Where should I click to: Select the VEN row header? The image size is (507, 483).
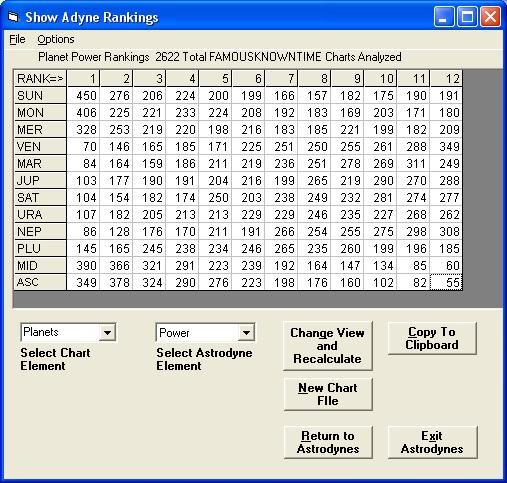coord(40,147)
